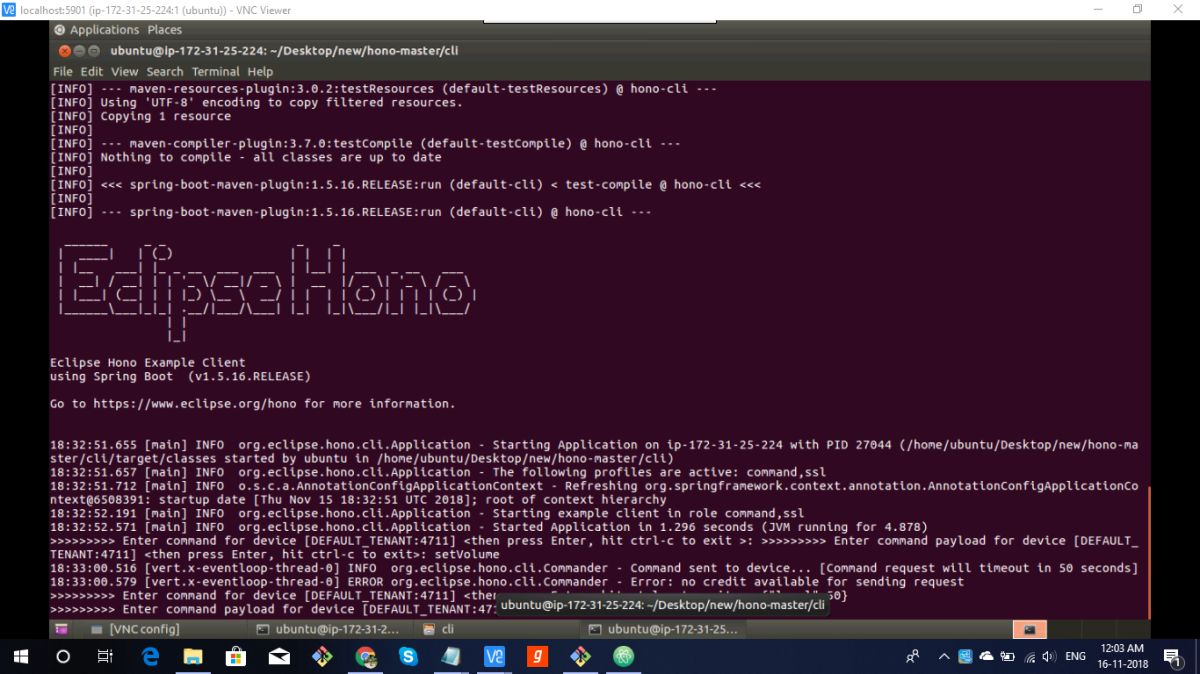Open the notepad-style app next to Skype
Image resolution: width=1200 pixels, height=674 pixels.
451,657
